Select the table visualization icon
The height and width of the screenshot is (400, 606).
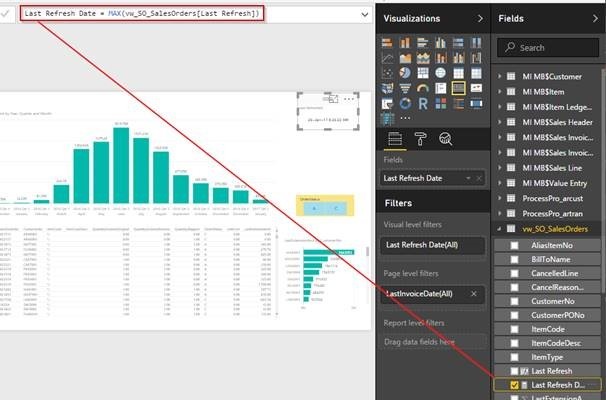click(458, 73)
